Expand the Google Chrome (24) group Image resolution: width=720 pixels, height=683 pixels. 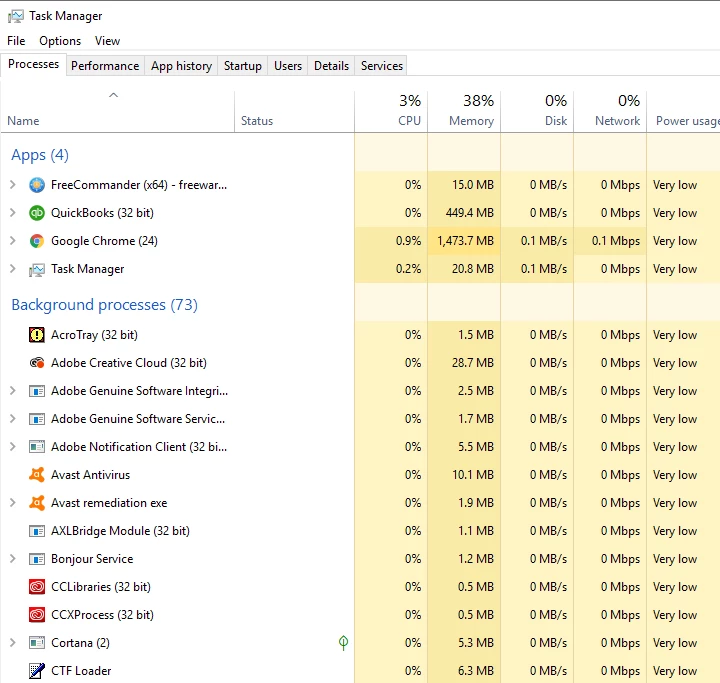[13, 241]
